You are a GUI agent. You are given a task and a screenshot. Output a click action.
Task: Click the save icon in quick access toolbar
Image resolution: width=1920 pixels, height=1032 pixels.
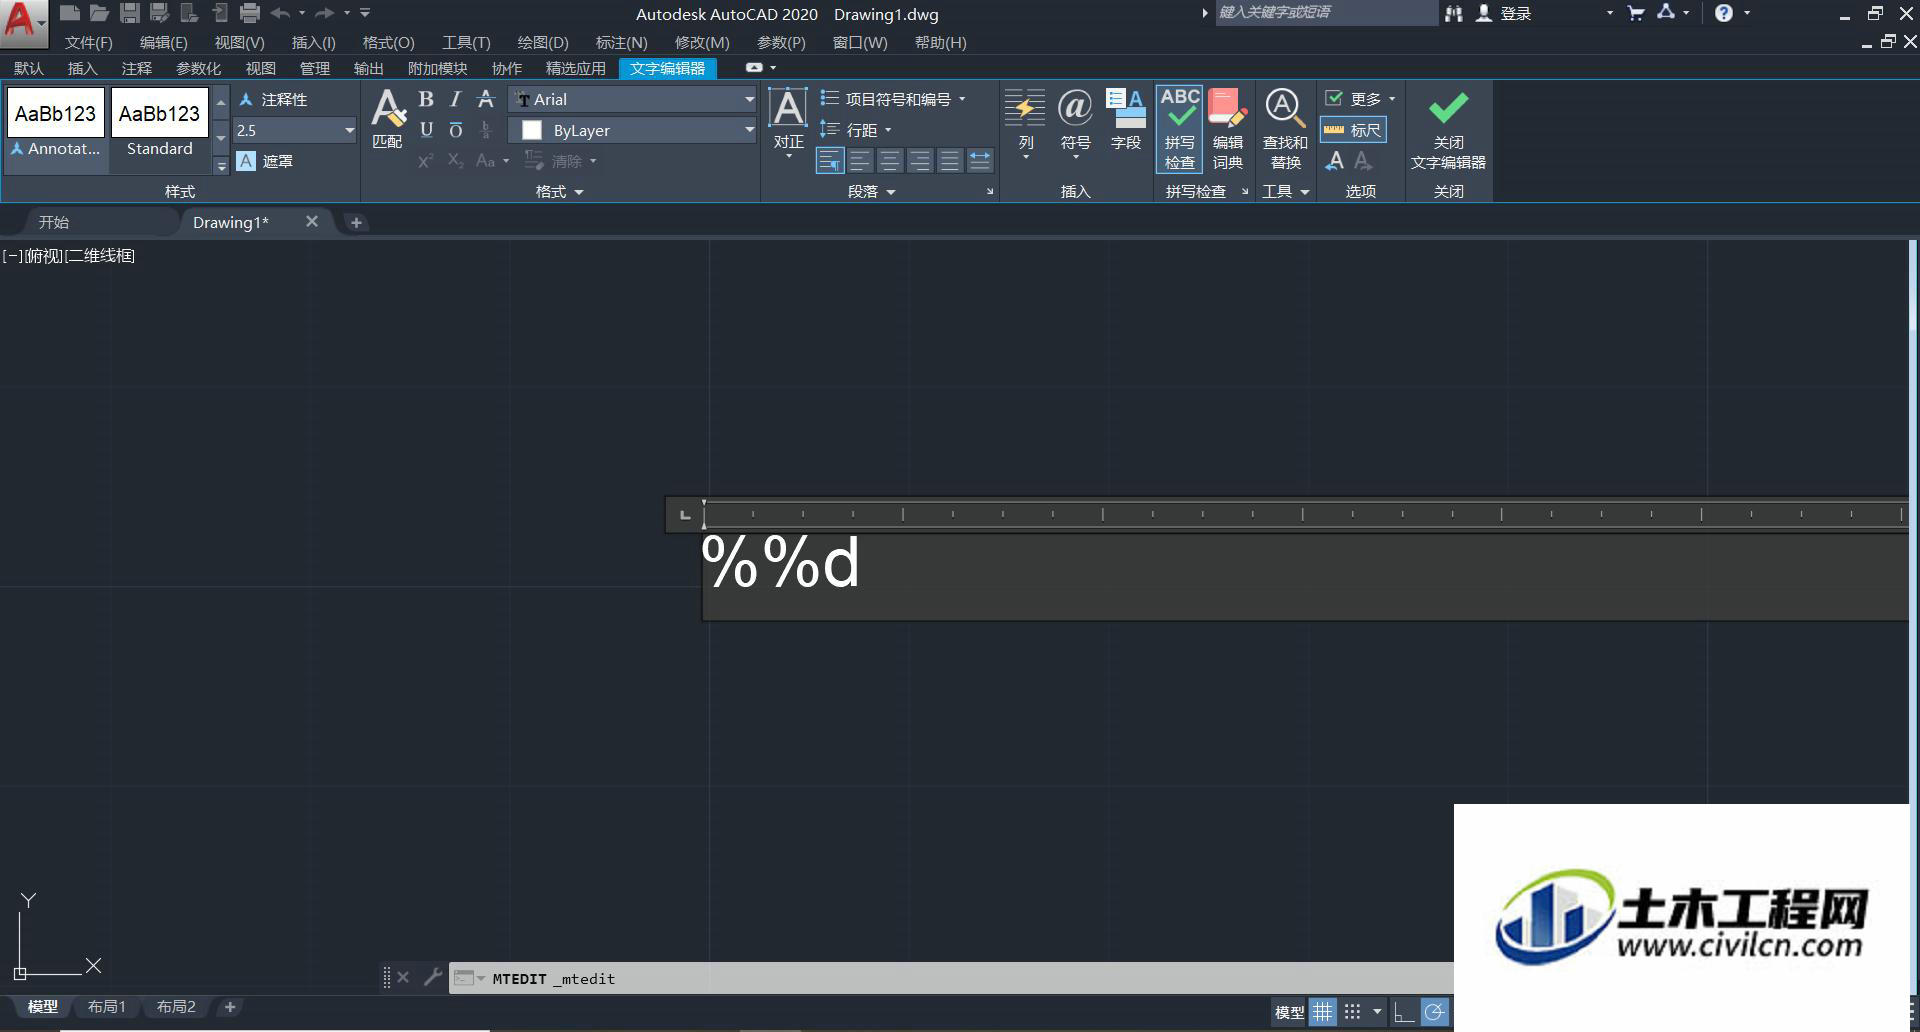coord(130,13)
